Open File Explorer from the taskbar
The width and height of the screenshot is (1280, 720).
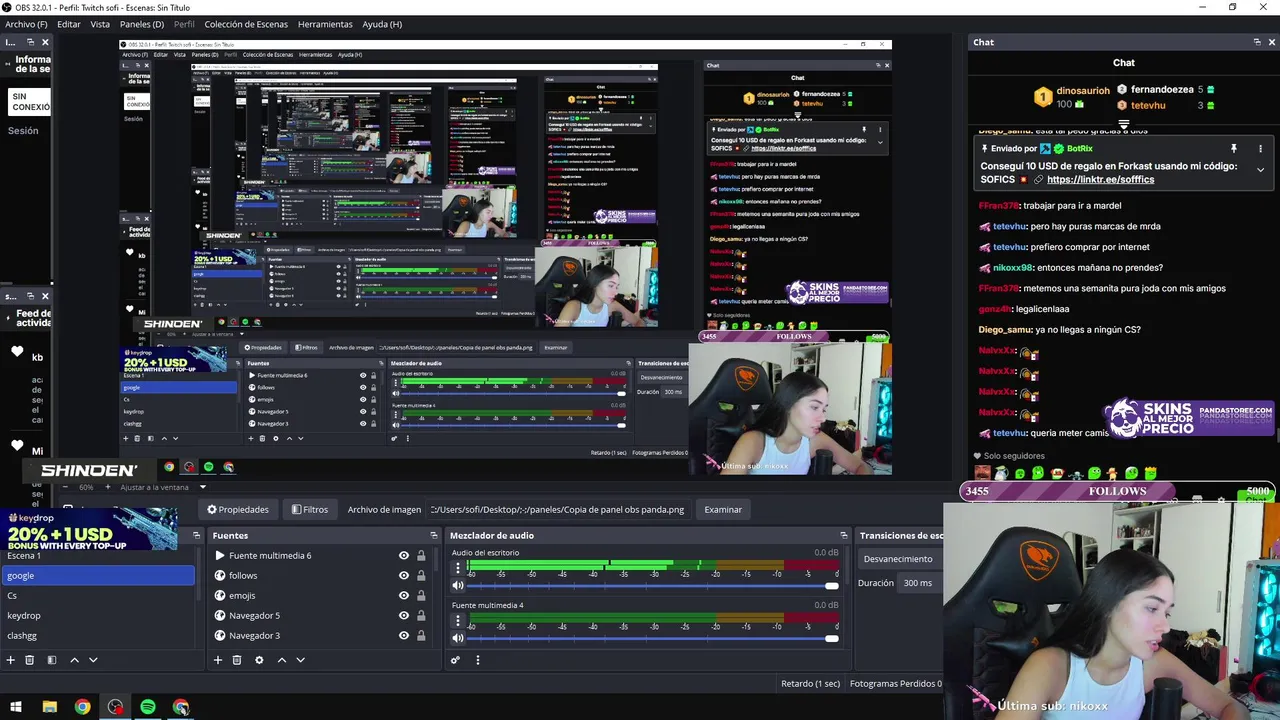[x=49, y=707]
